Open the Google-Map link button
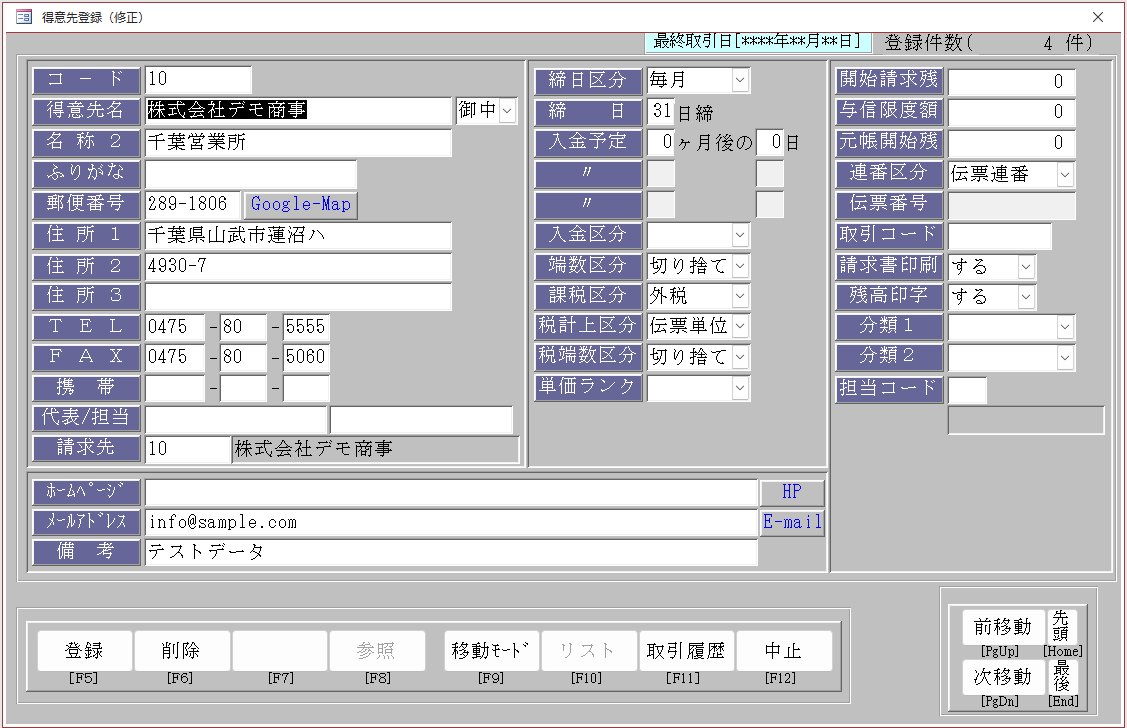This screenshot has height=728, width=1127. click(x=300, y=205)
